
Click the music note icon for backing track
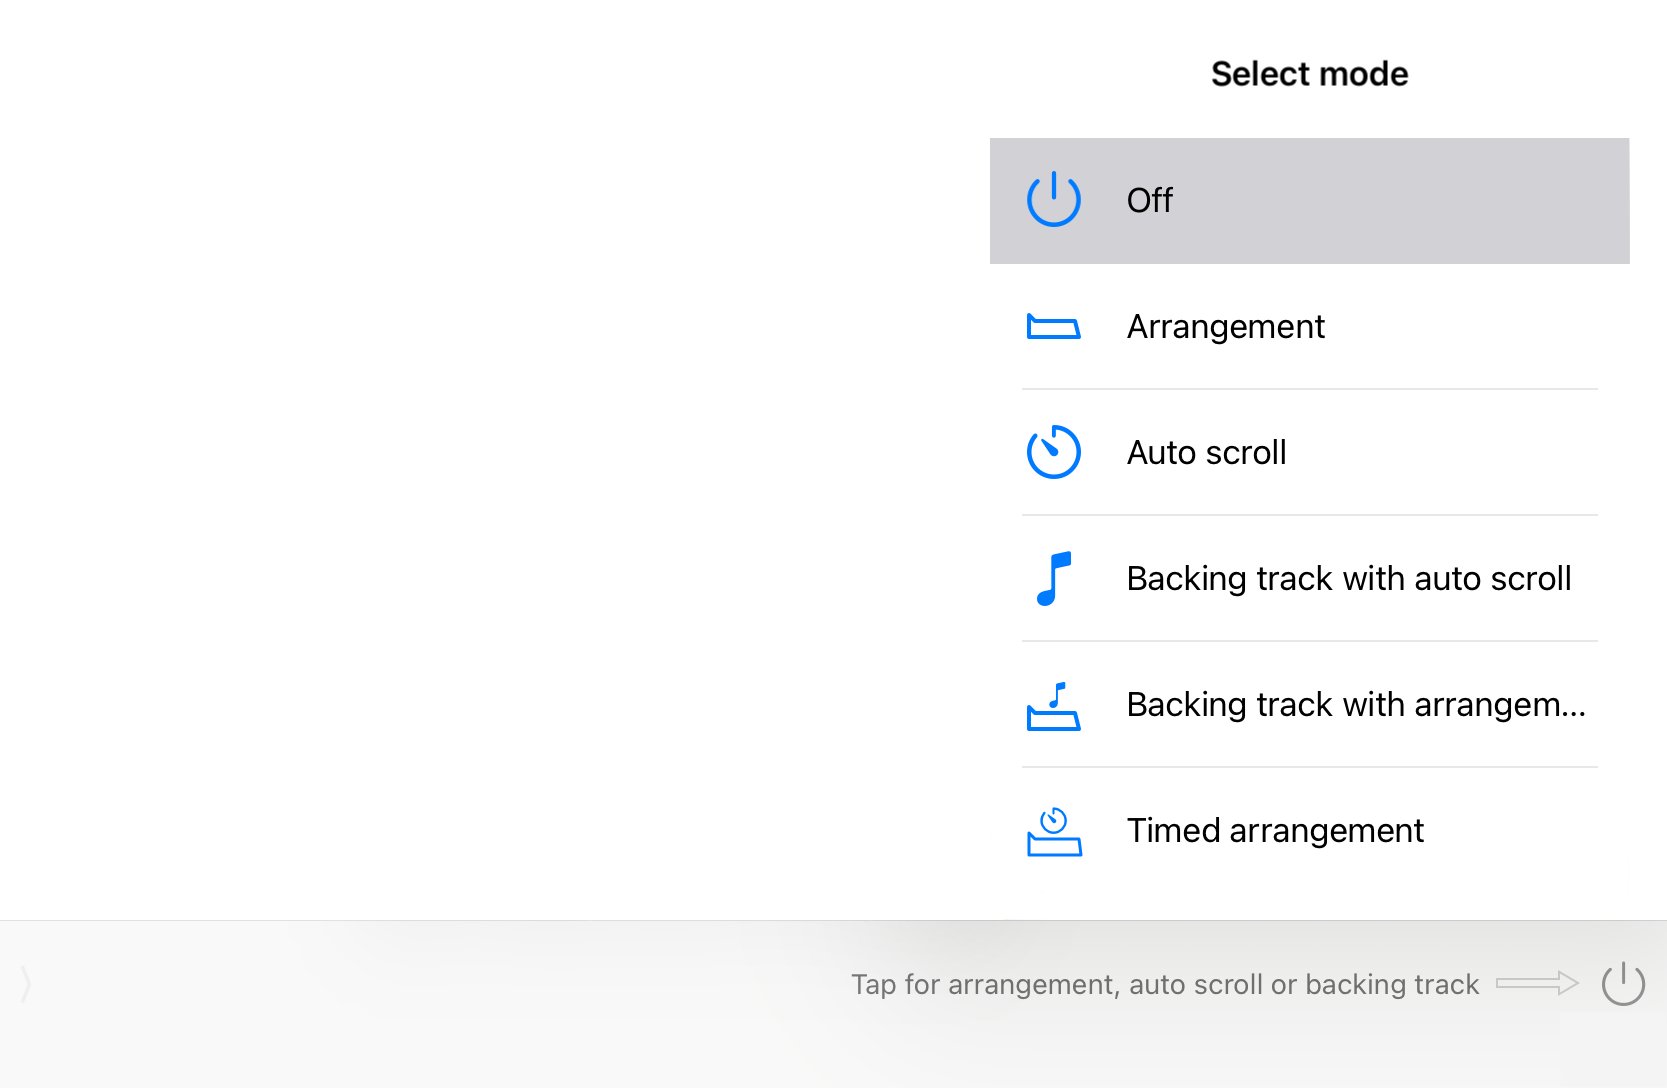1053,578
